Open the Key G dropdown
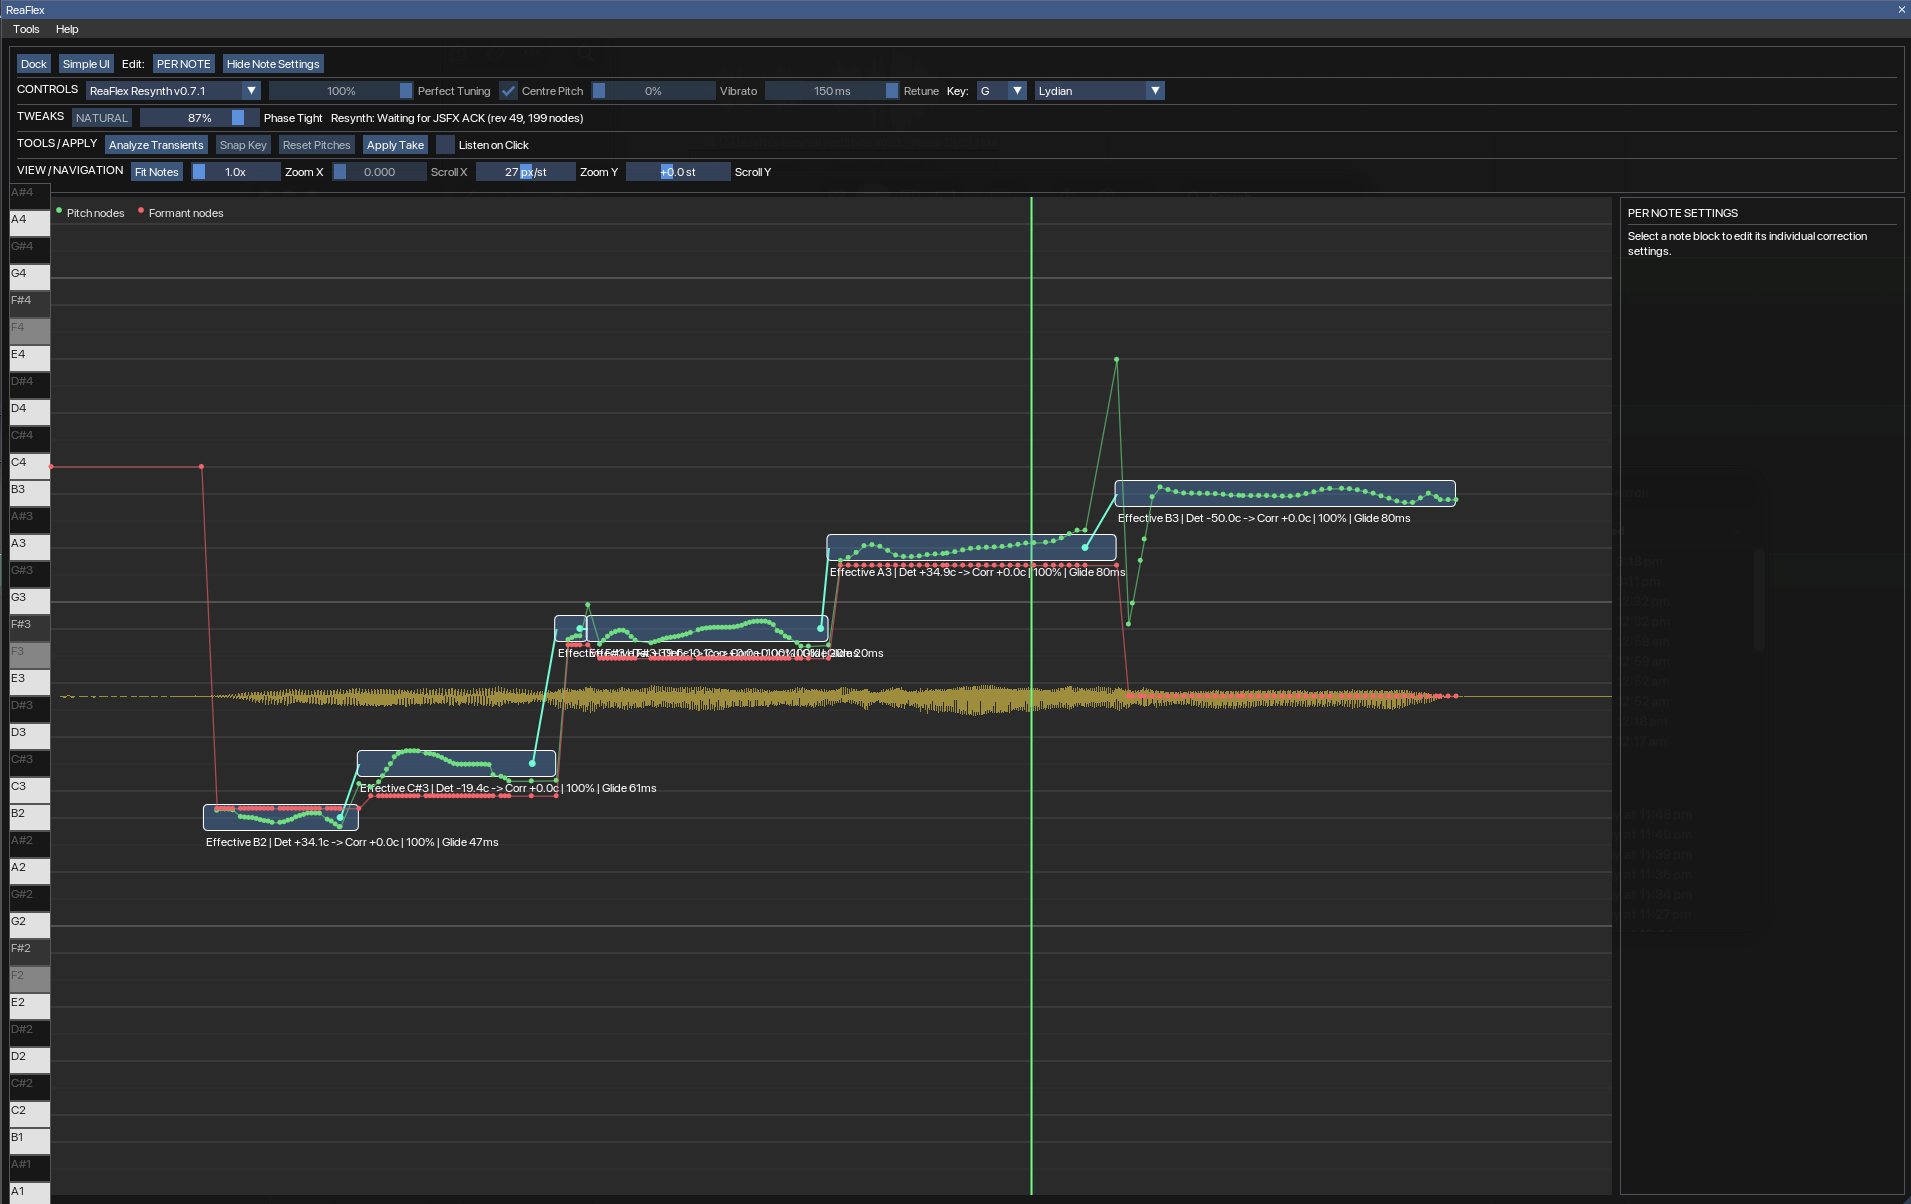1911x1204 pixels. click(1001, 91)
